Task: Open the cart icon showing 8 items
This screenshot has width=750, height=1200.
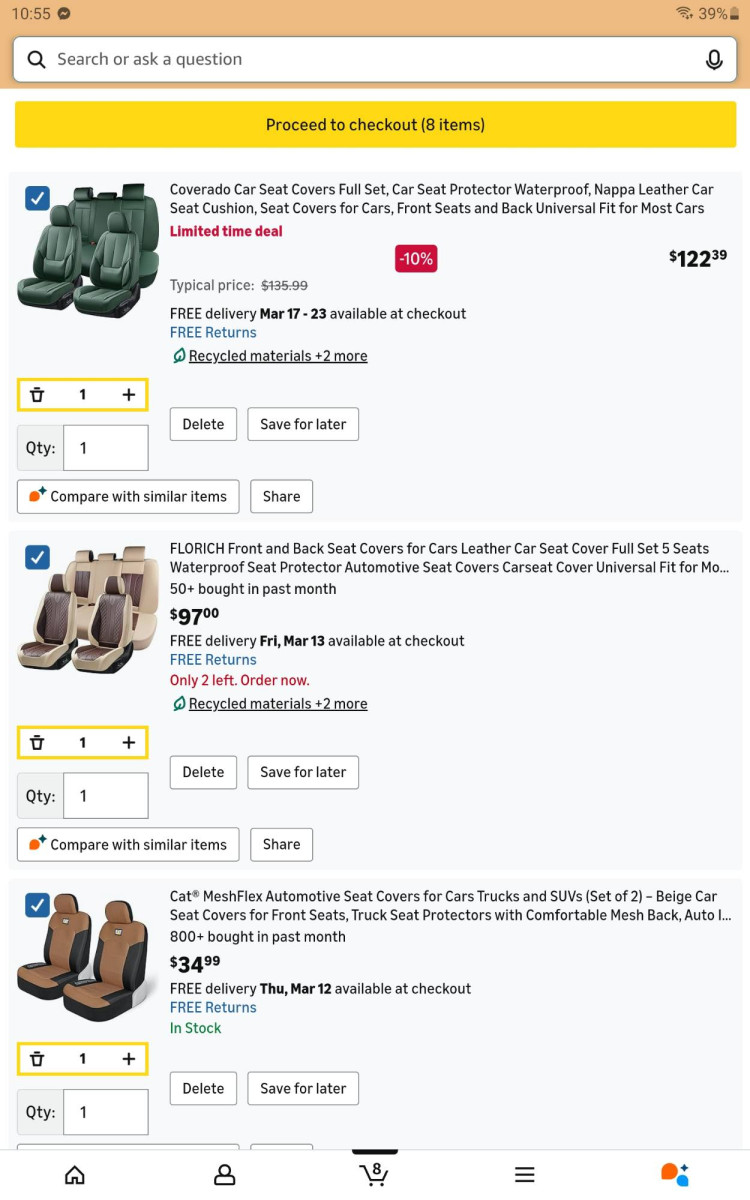Action: tap(374, 1173)
